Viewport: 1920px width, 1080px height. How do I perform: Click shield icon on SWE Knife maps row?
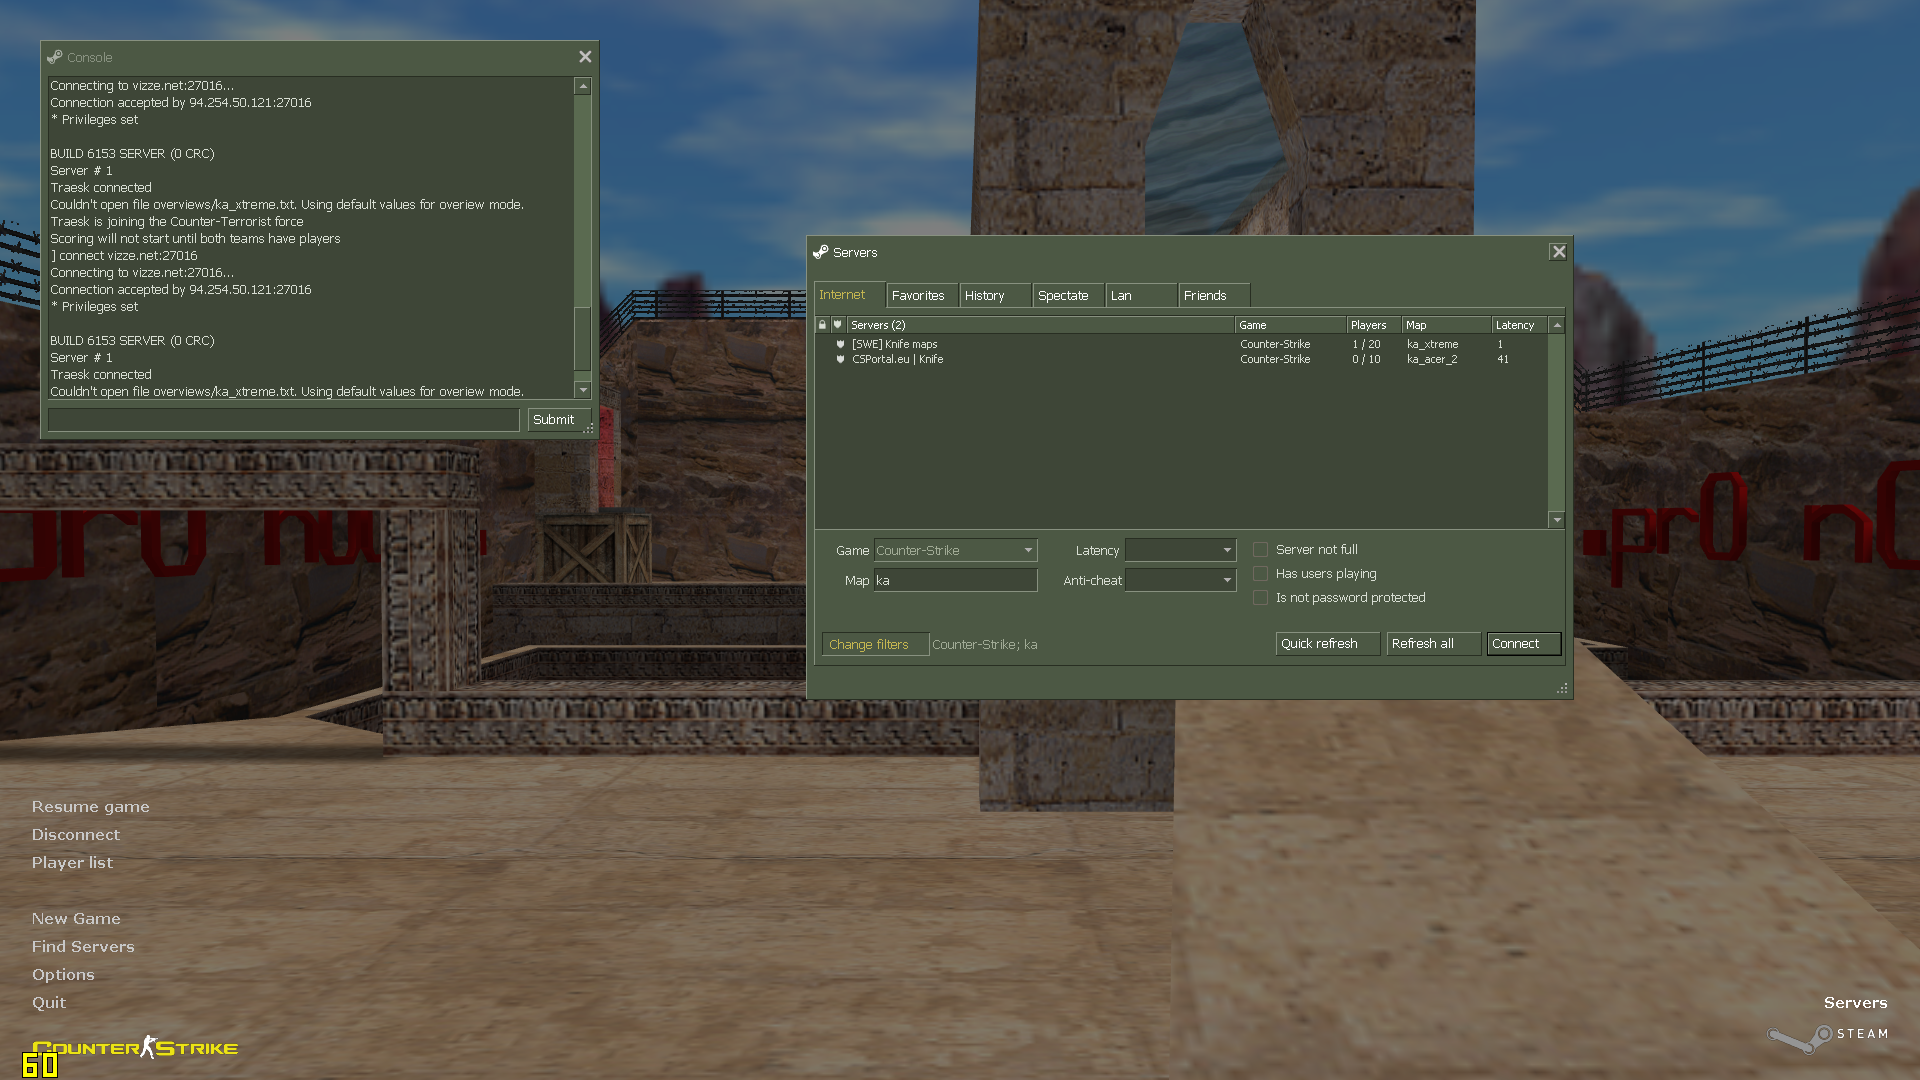(840, 344)
